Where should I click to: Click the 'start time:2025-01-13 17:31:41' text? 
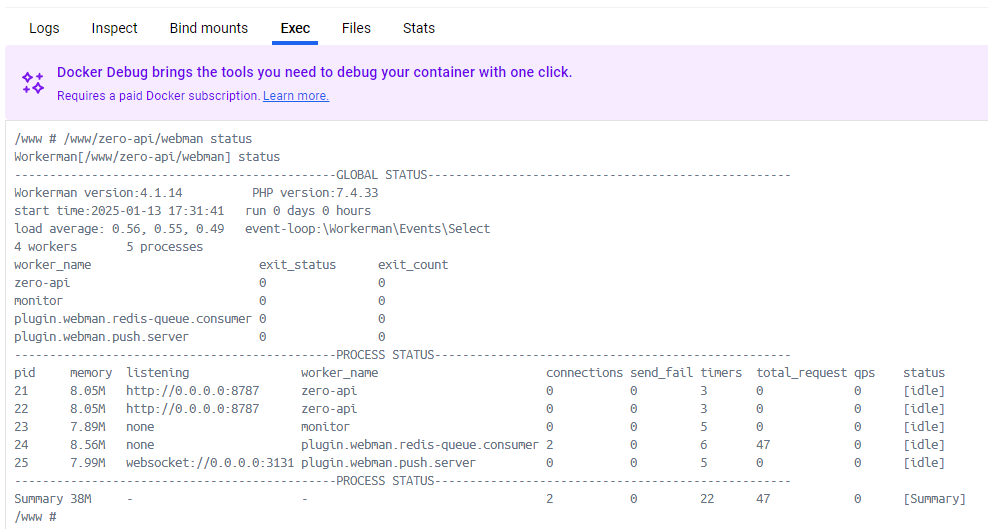[x=119, y=211]
